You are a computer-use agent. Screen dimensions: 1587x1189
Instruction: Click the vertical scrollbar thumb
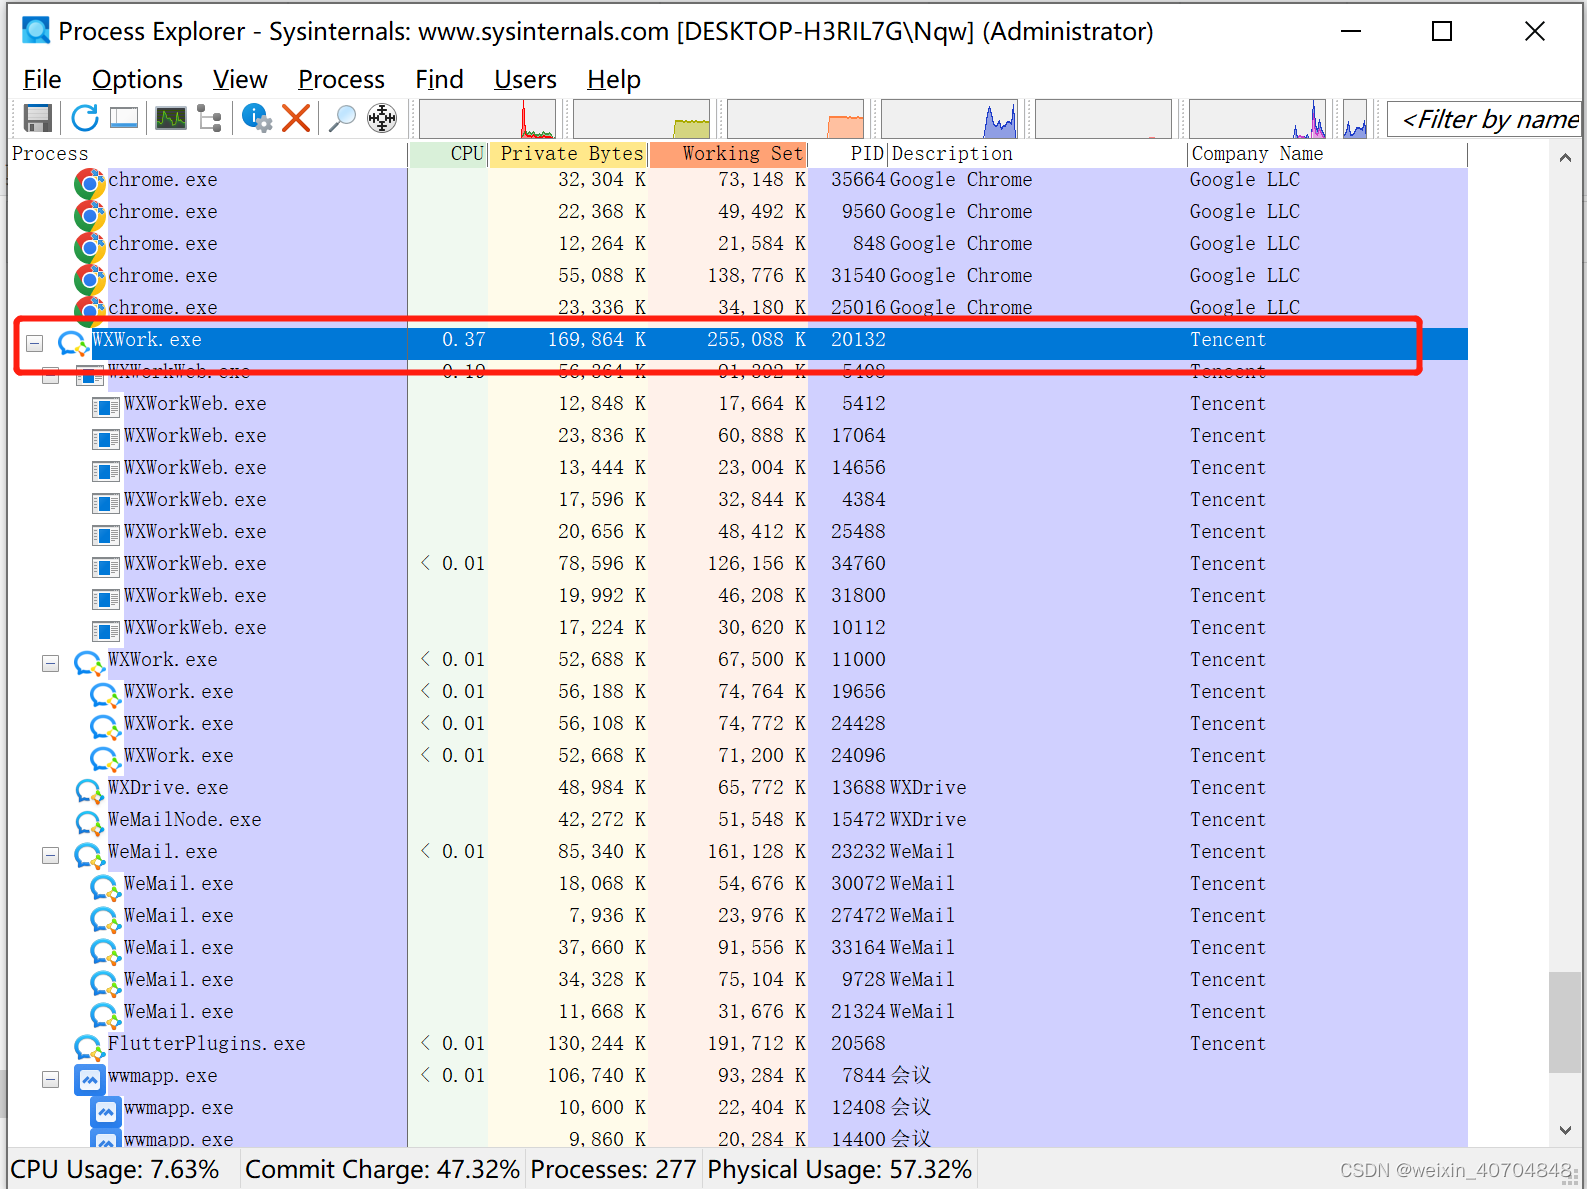tap(1565, 1022)
